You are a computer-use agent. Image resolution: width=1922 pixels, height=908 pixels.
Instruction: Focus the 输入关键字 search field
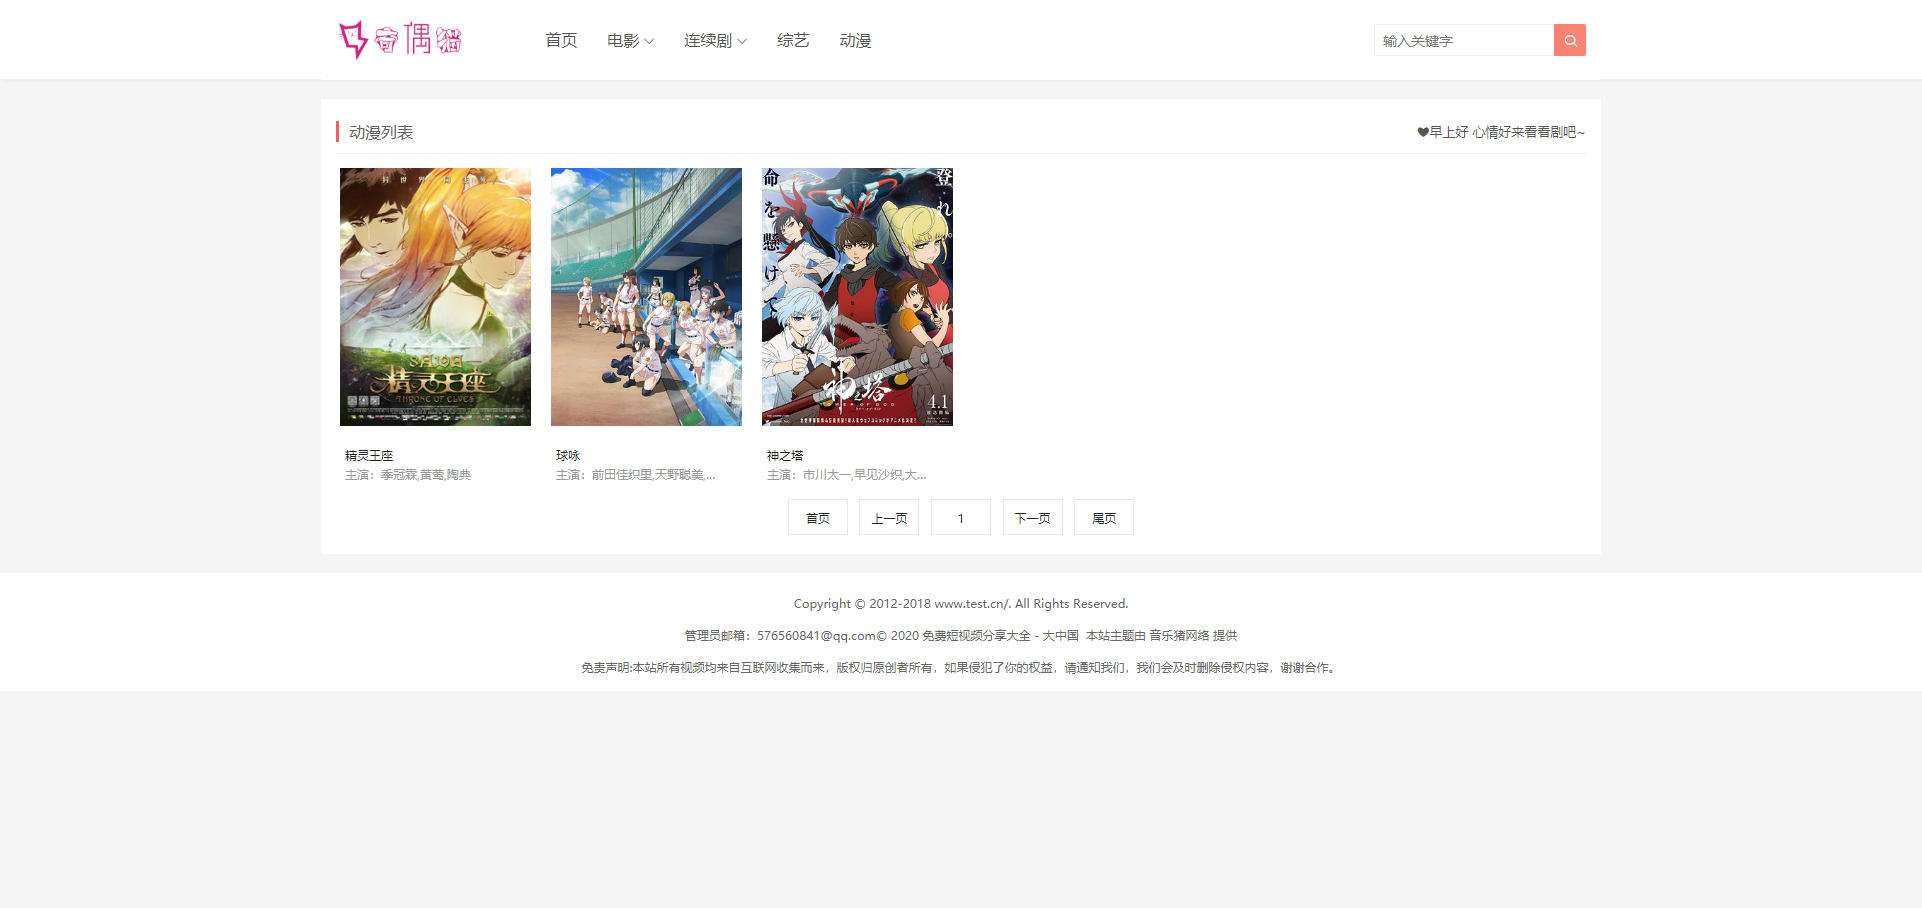click(1464, 40)
